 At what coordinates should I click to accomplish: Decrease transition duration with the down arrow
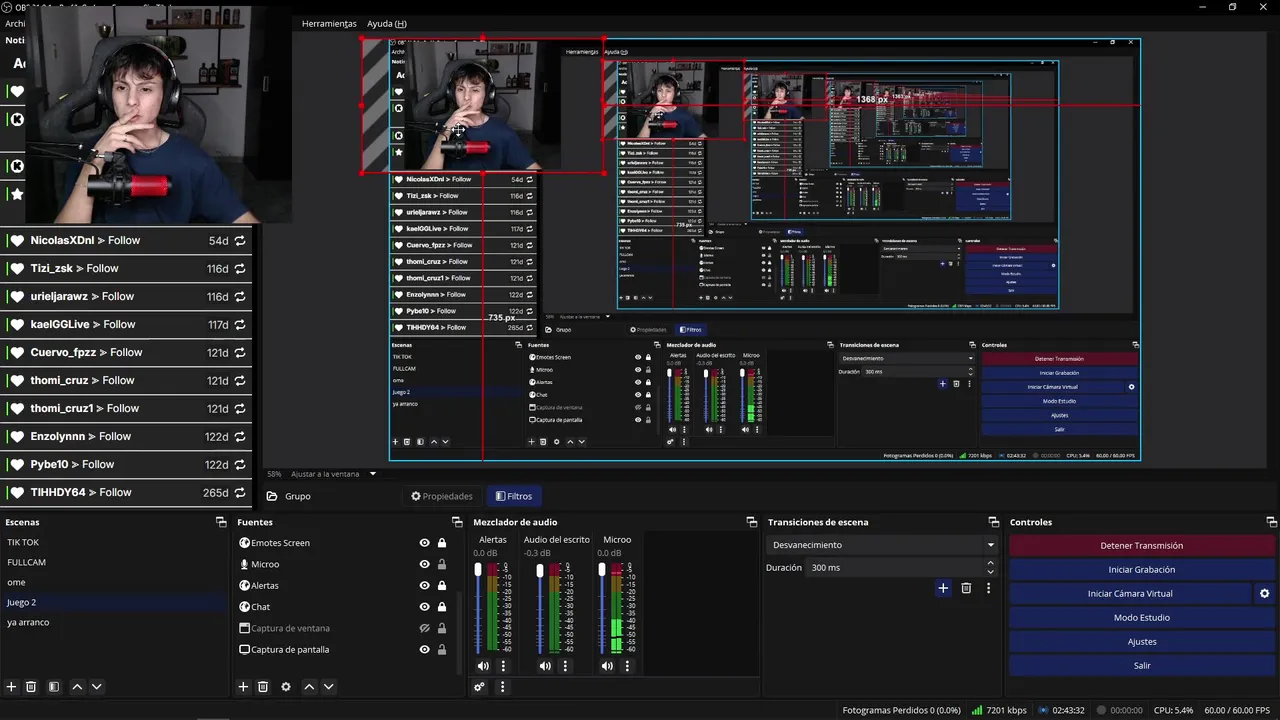[991, 572]
